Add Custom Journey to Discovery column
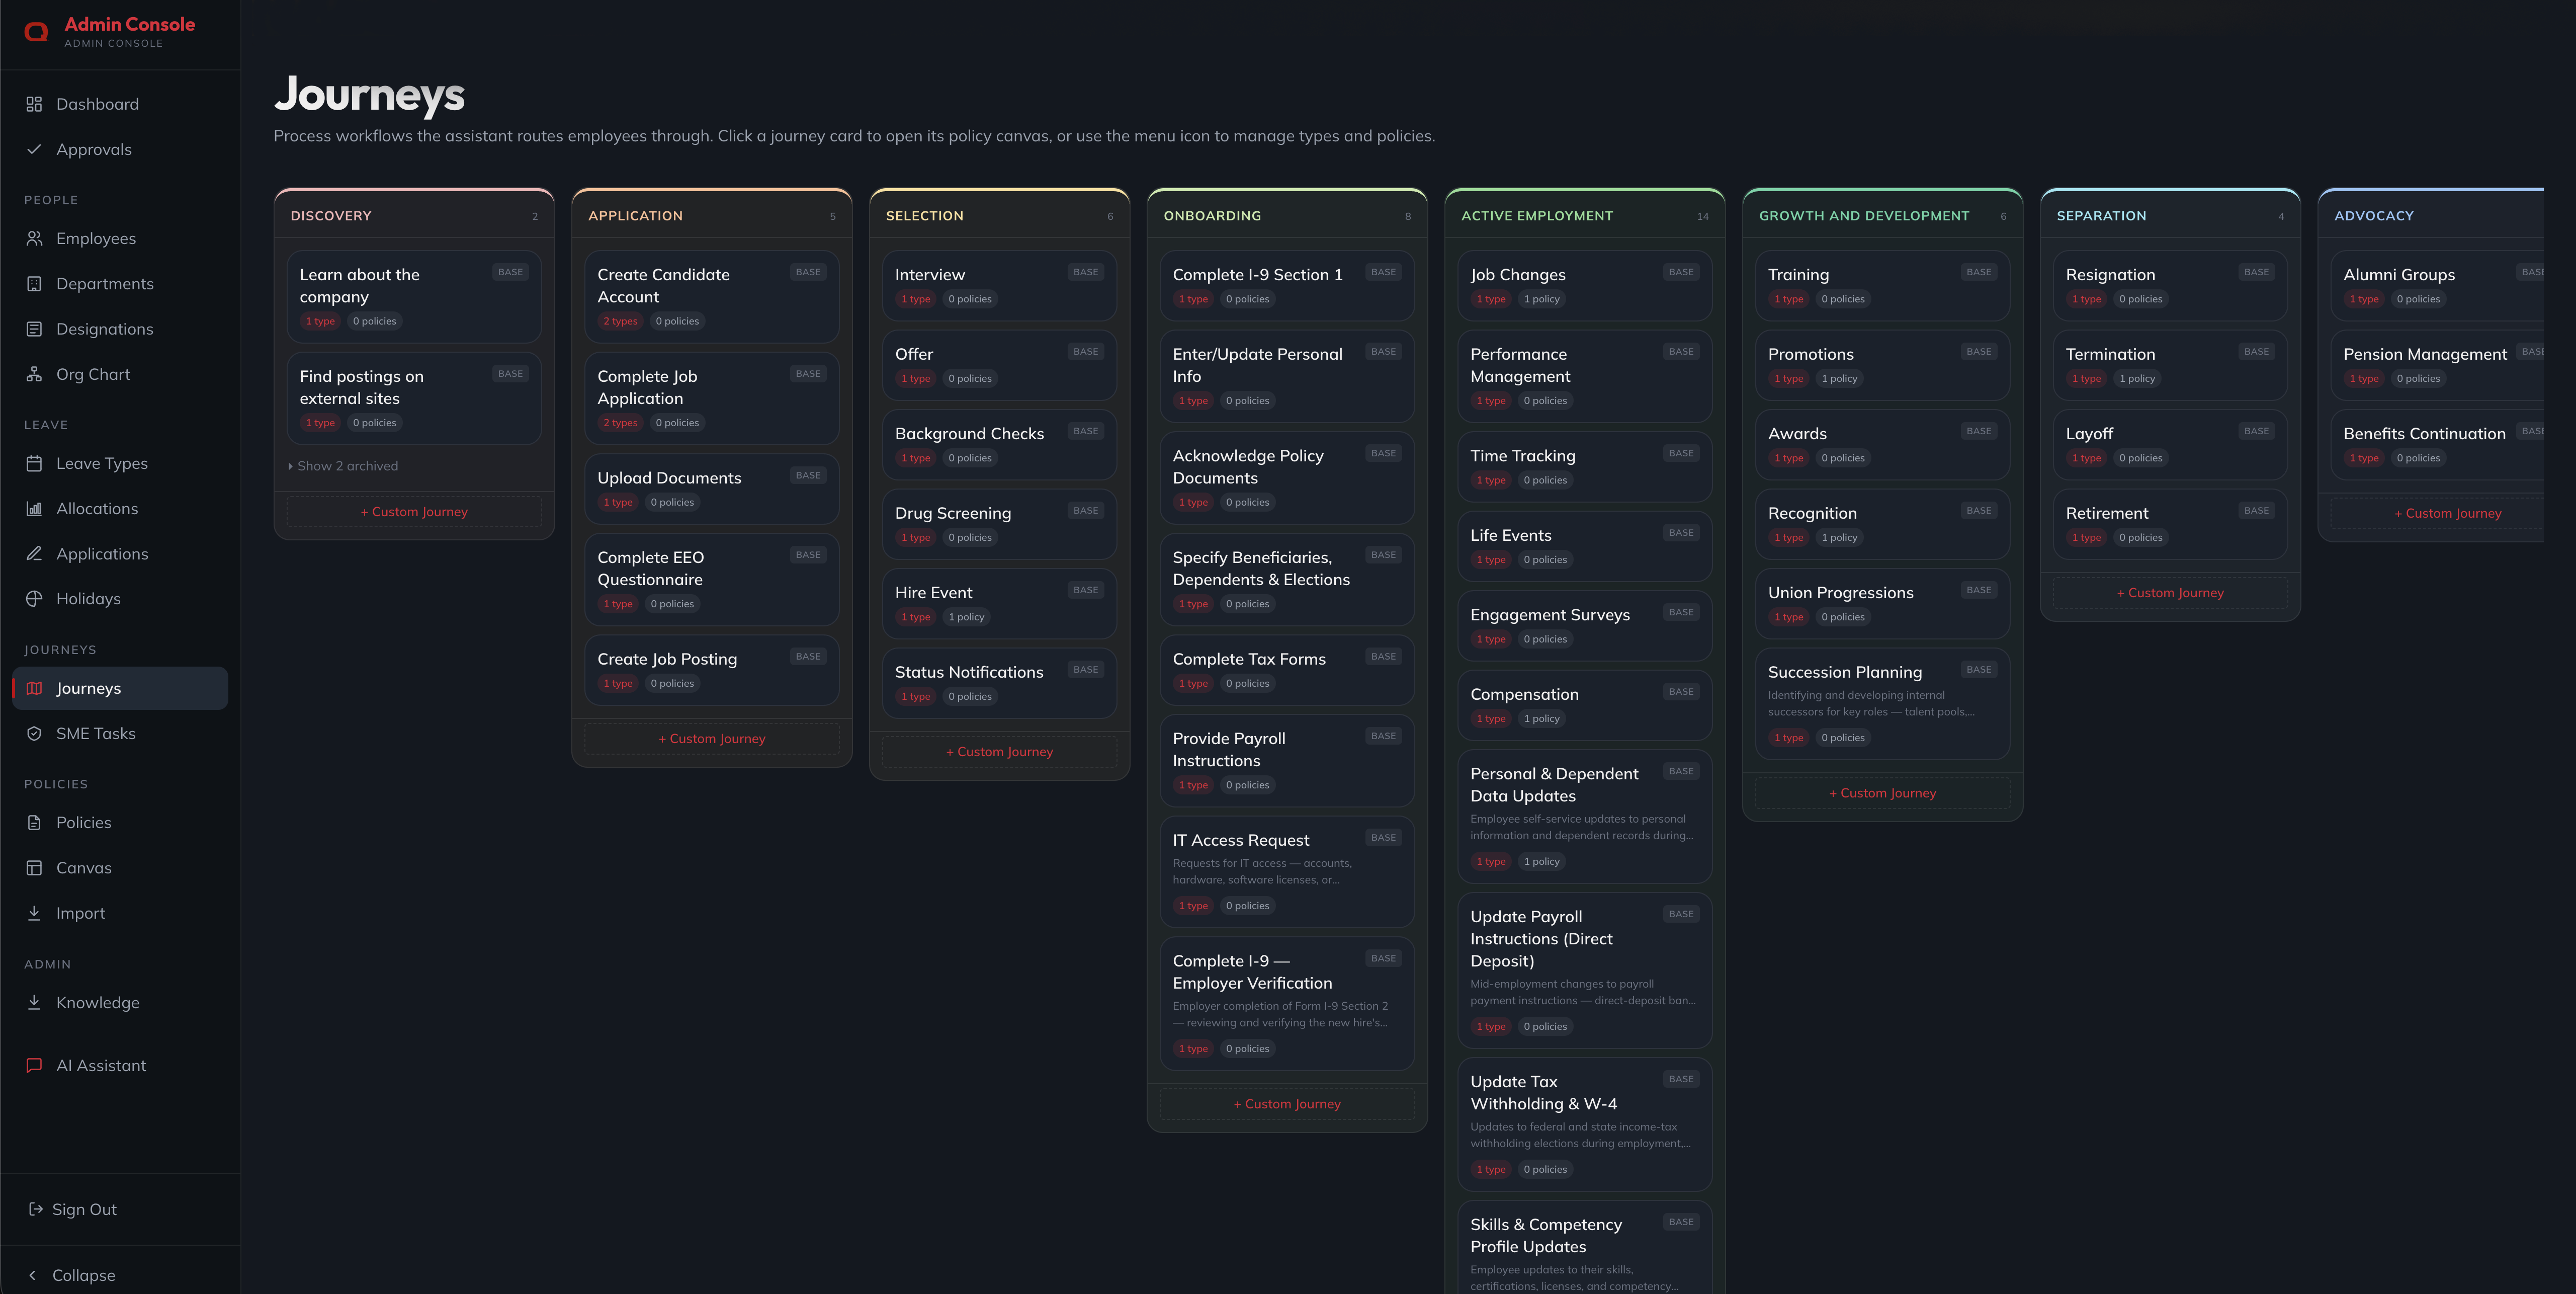Image resolution: width=2576 pixels, height=1294 pixels. coord(414,512)
